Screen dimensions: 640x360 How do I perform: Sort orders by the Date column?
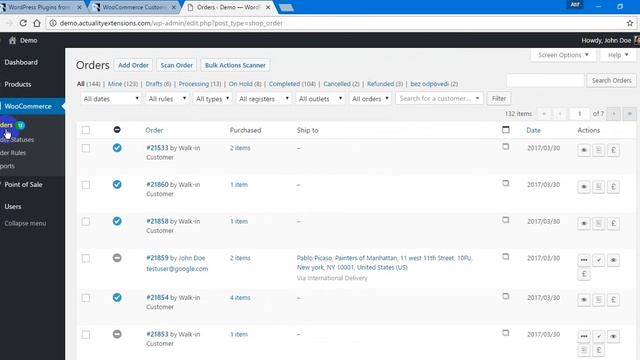click(533, 130)
